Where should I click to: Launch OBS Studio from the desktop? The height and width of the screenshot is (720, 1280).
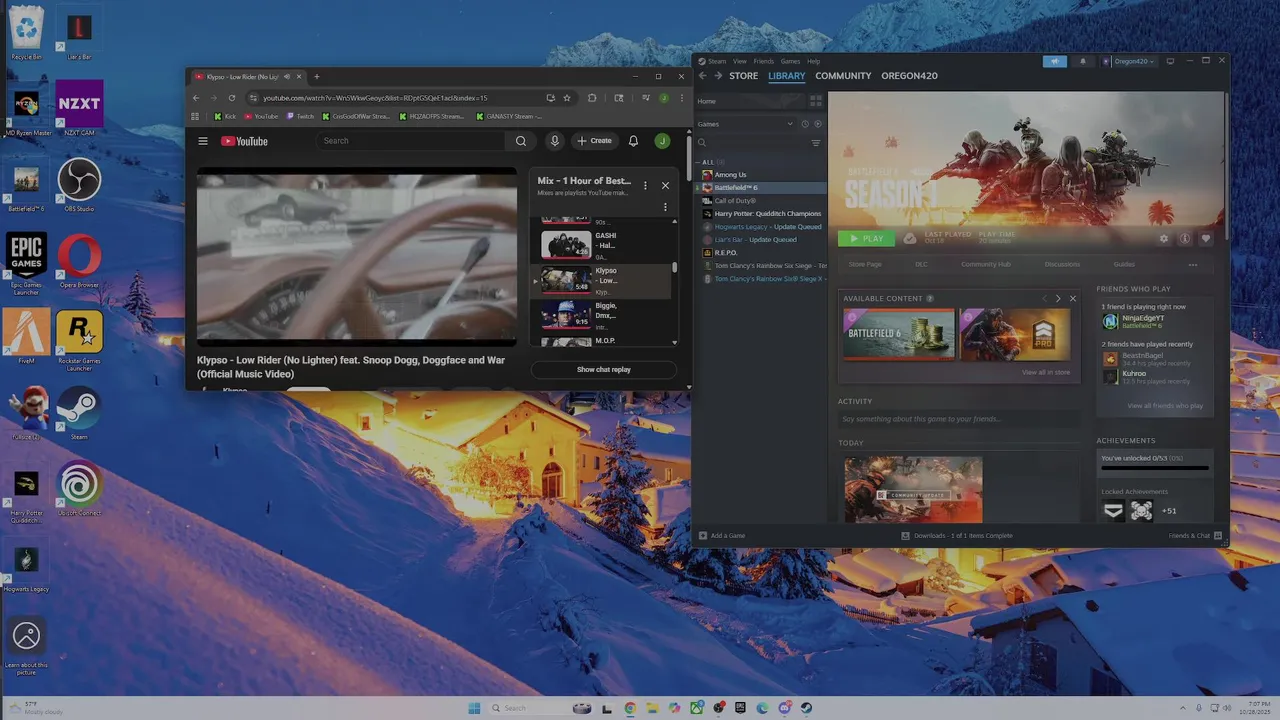79,183
